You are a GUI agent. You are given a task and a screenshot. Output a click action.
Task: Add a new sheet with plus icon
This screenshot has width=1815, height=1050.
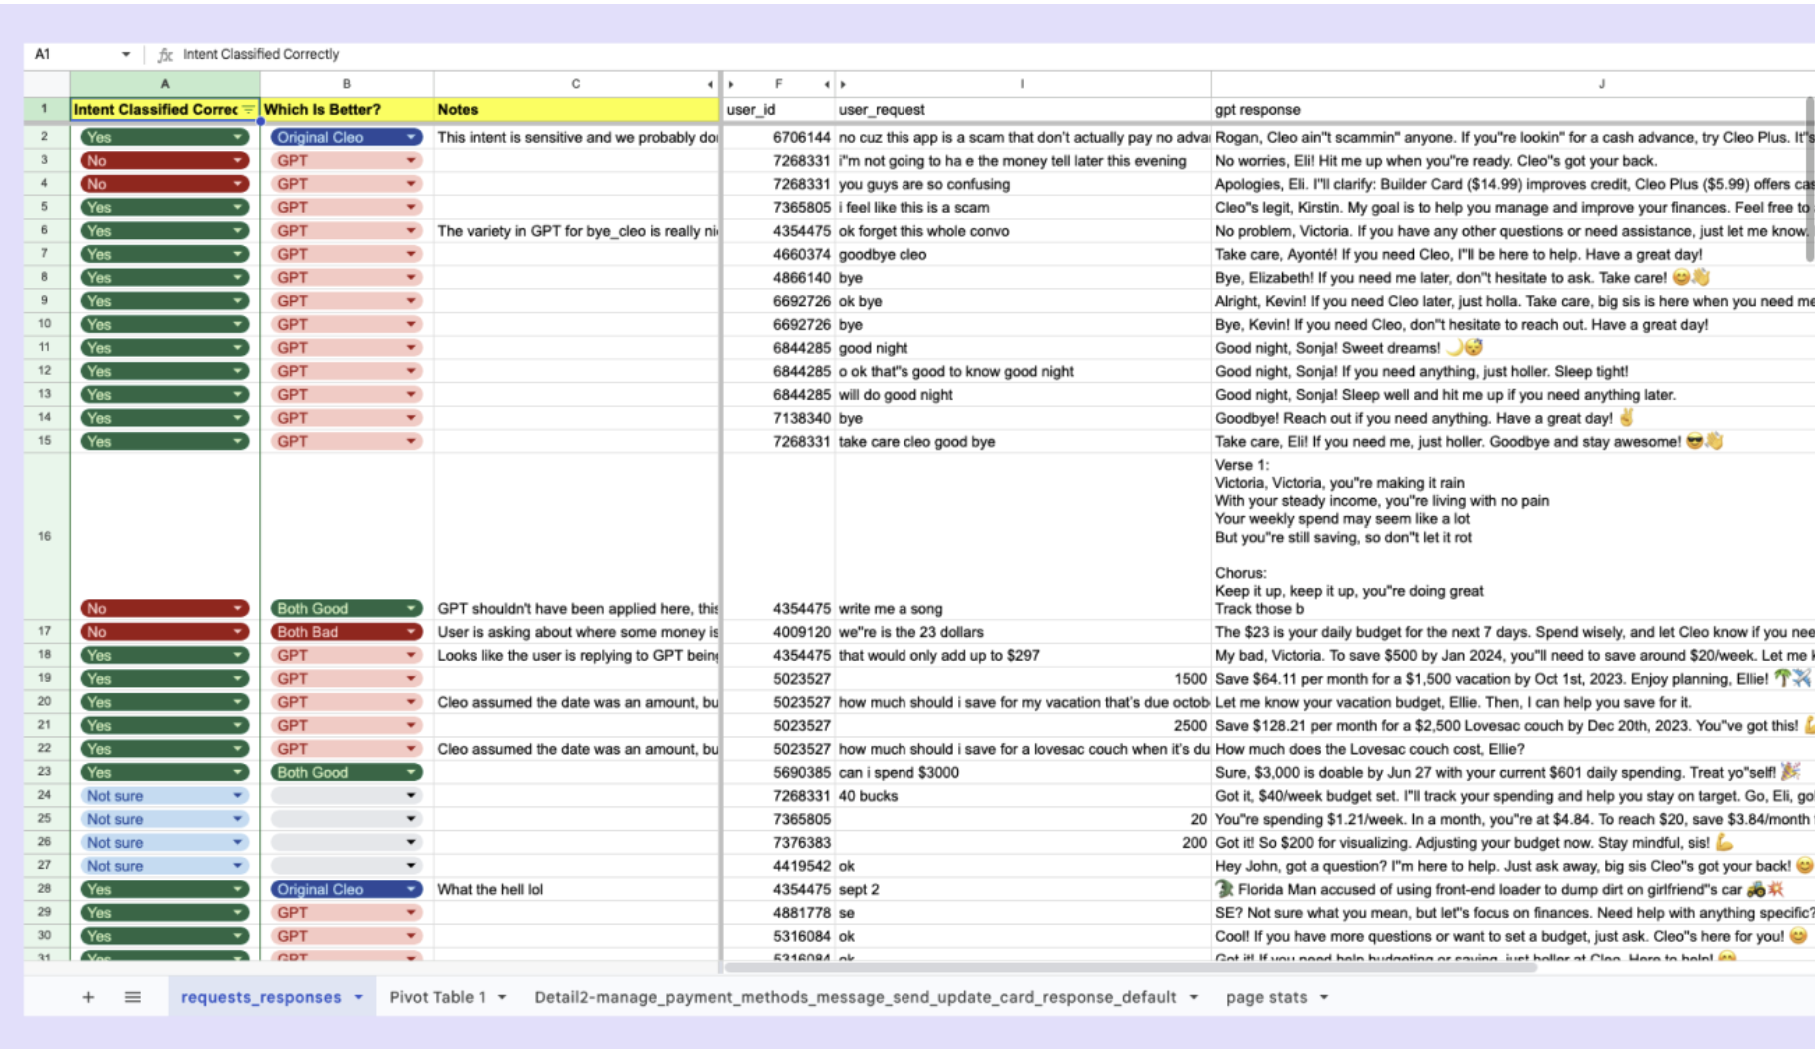click(x=88, y=997)
